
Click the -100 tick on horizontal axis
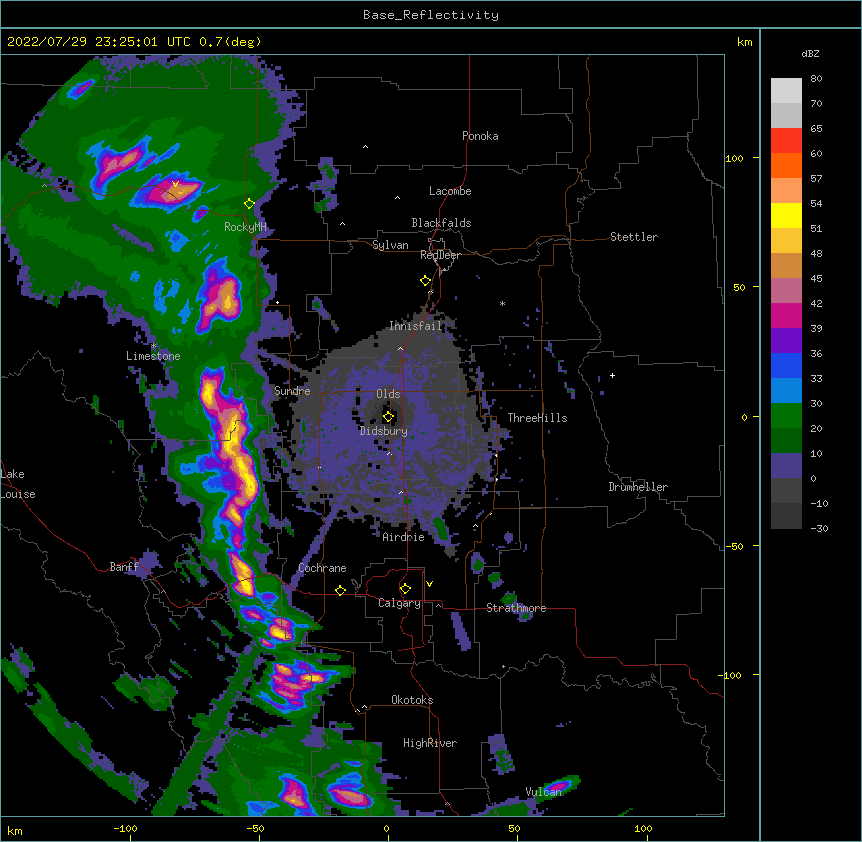pos(126,829)
